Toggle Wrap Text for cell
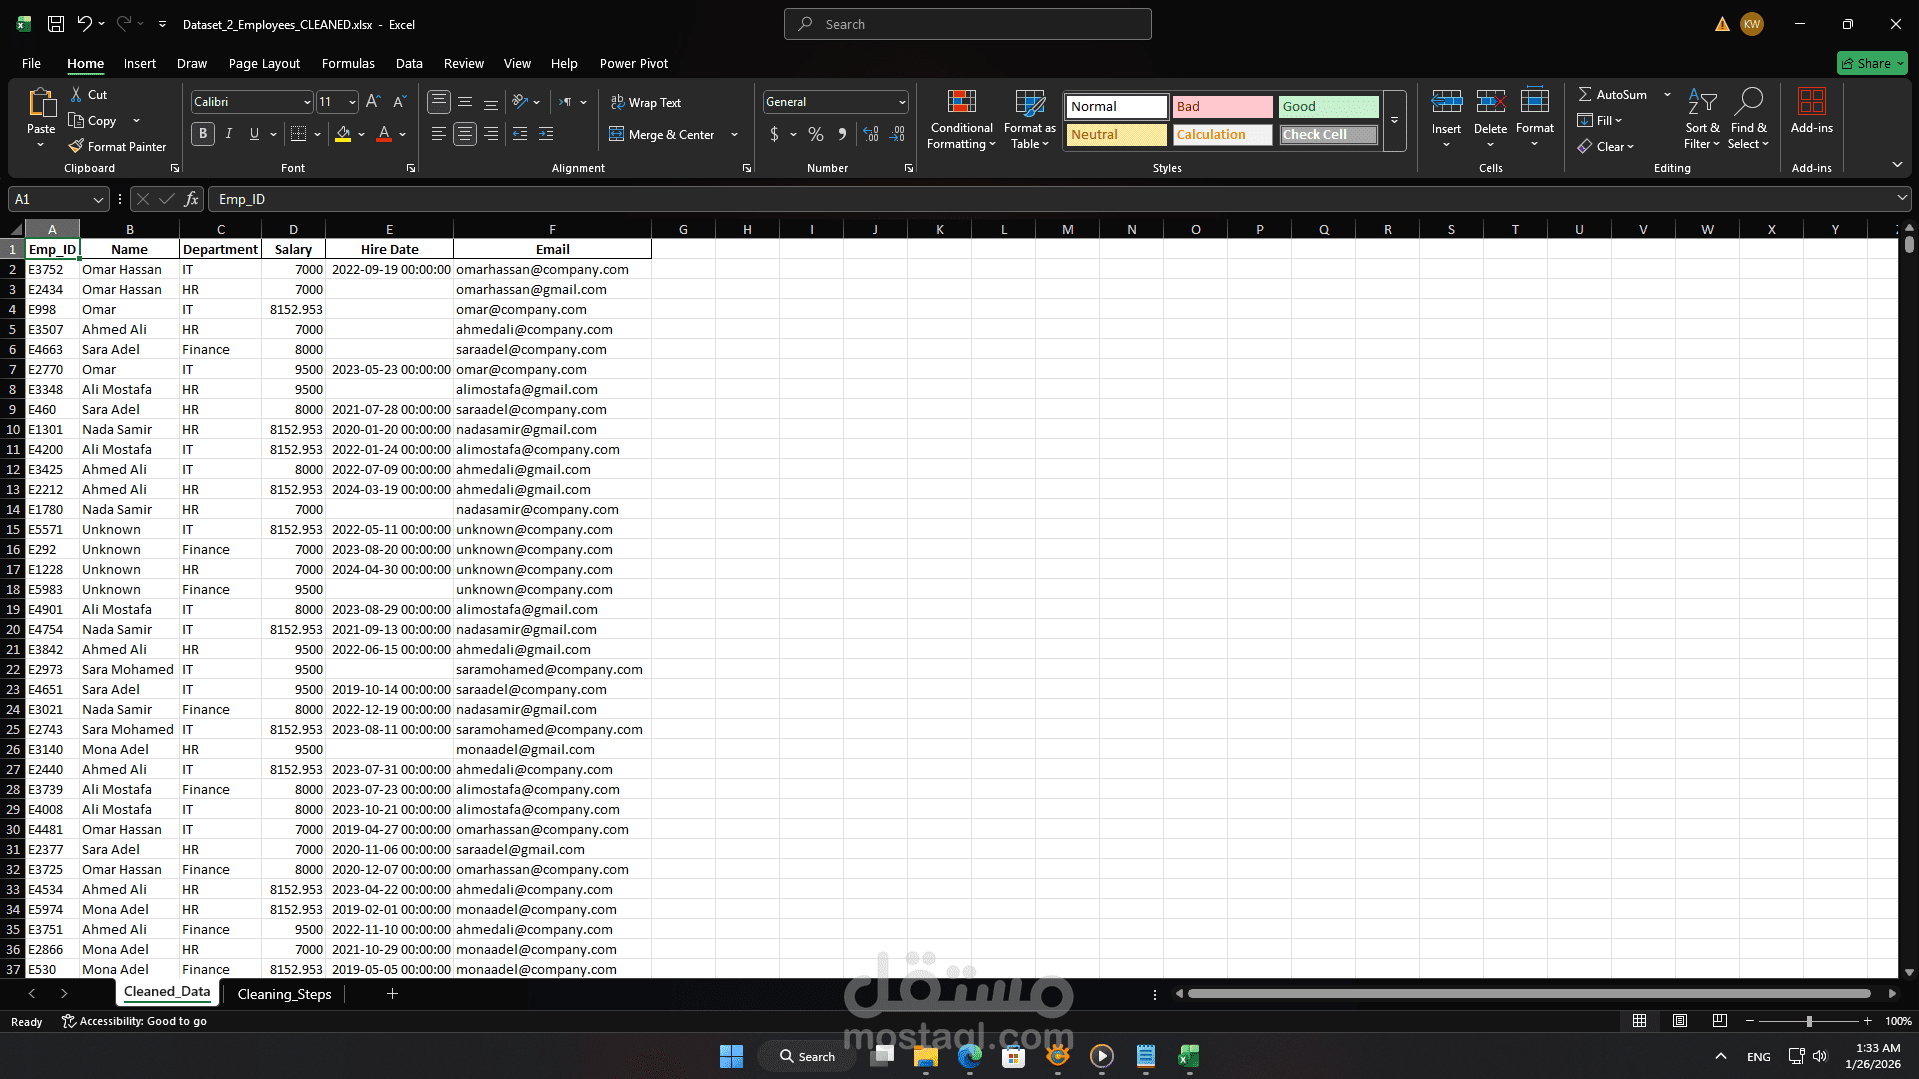The height and width of the screenshot is (1079, 1919). click(x=645, y=102)
